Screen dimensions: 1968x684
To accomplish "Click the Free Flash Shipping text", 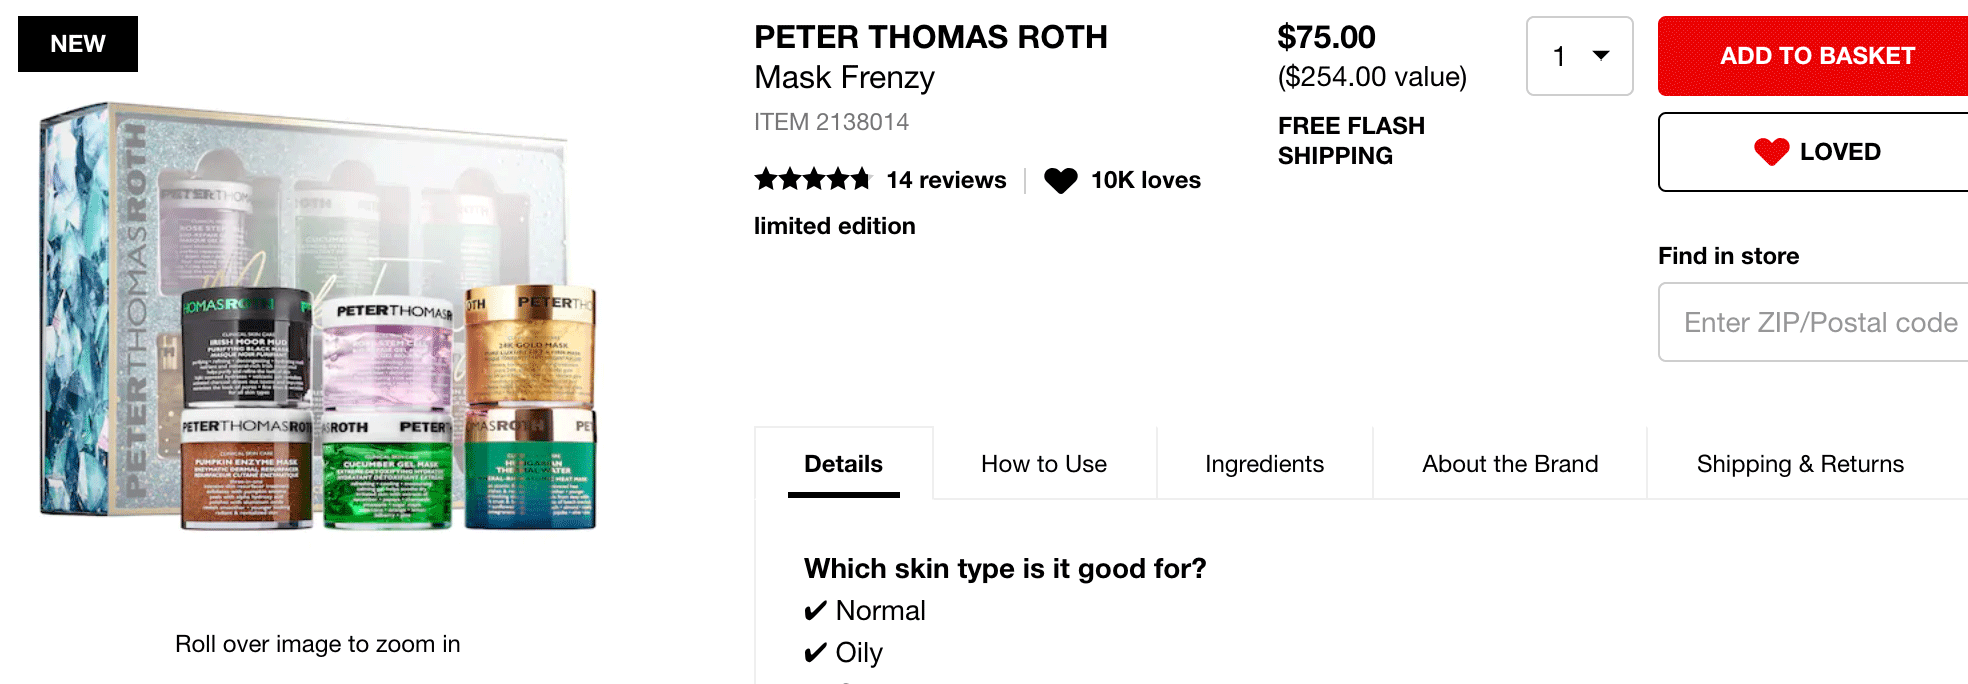I will pyautogui.click(x=1351, y=140).
